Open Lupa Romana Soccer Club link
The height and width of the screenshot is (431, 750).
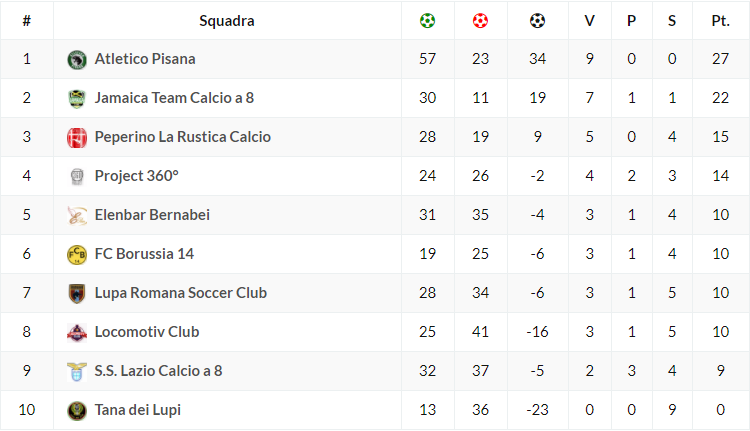click(180, 293)
